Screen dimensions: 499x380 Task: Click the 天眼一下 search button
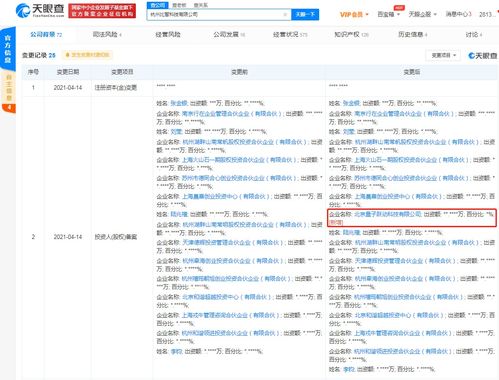[305, 14]
